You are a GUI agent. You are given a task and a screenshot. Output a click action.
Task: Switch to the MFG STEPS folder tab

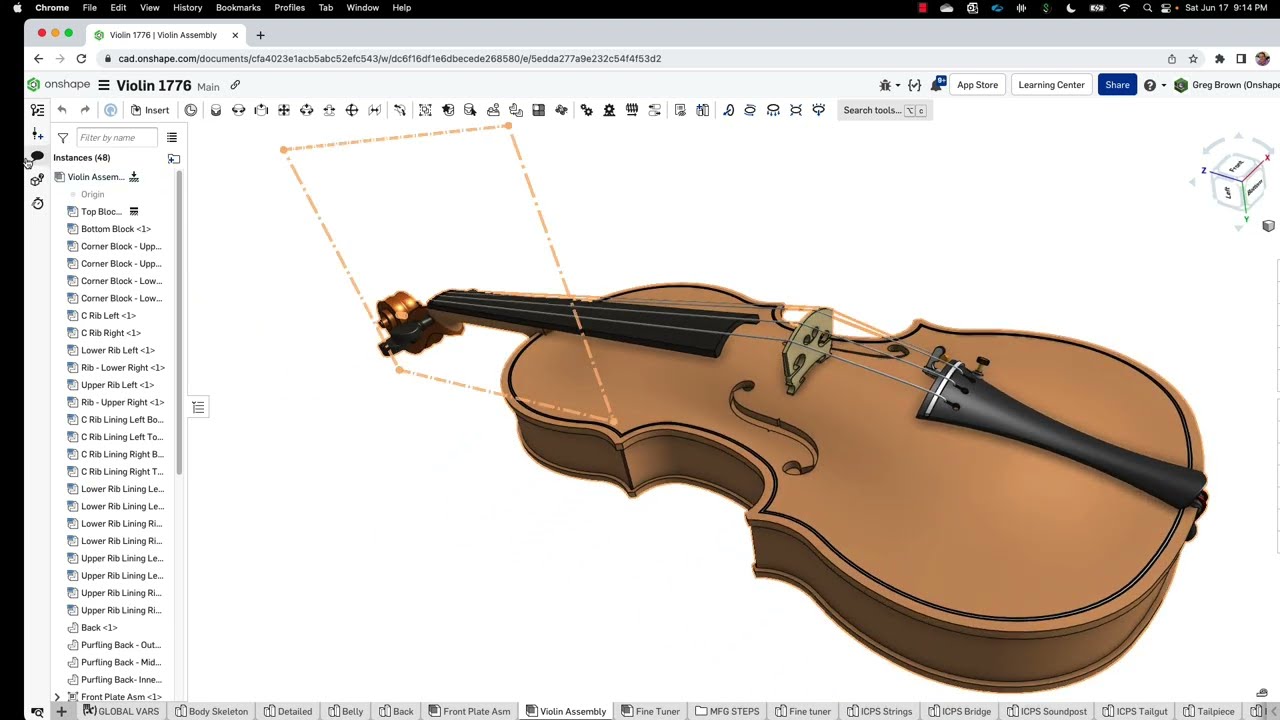click(x=727, y=711)
